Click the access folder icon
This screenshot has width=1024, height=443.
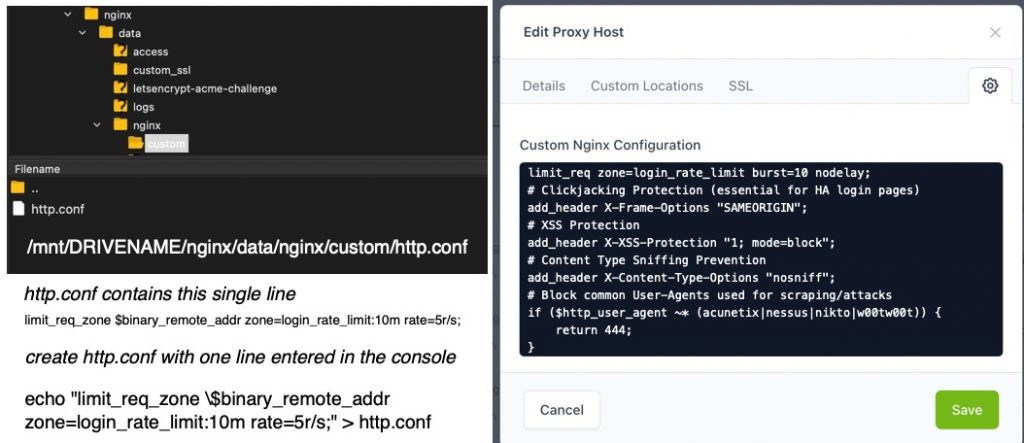(x=120, y=52)
